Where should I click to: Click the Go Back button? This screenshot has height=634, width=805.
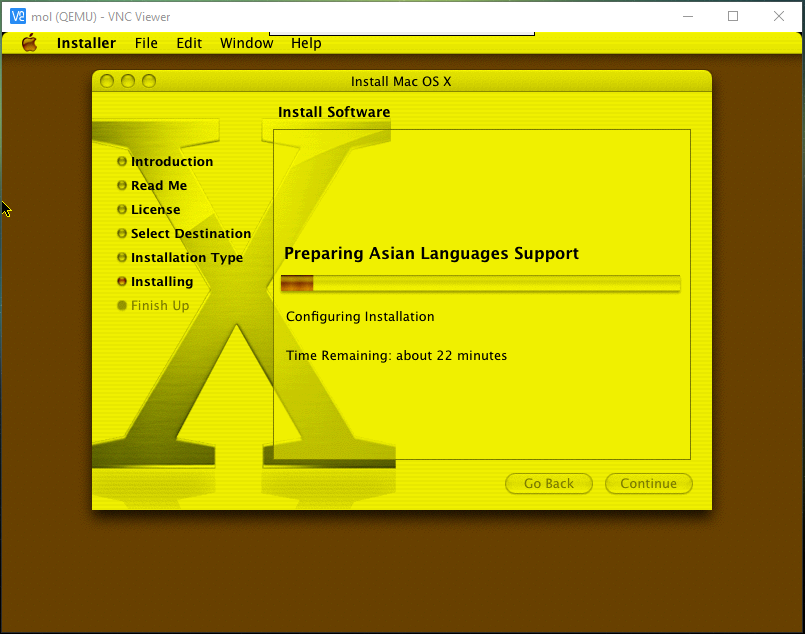click(x=549, y=484)
